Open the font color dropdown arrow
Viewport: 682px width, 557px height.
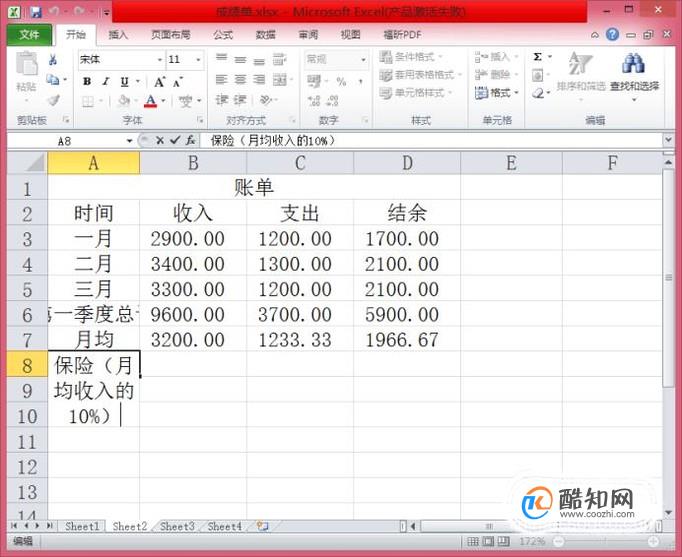164,101
